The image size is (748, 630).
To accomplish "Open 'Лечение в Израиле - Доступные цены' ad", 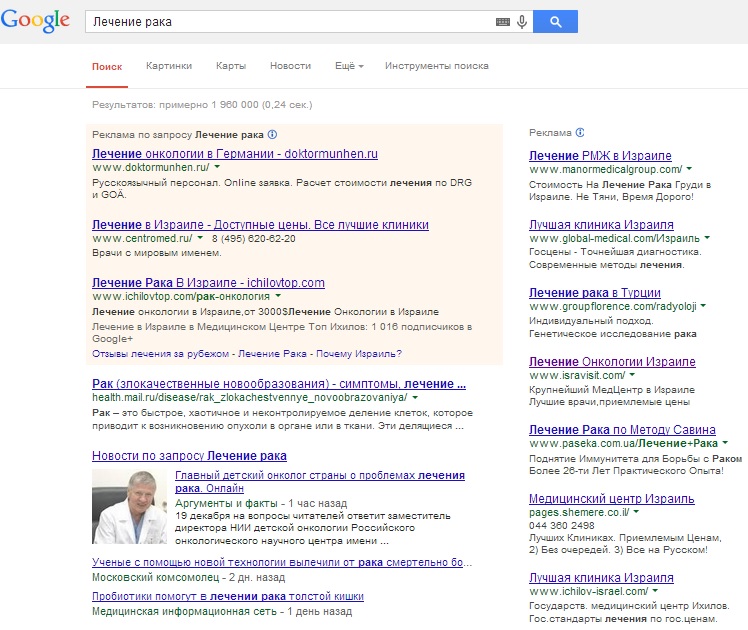I will (x=260, y=224).
